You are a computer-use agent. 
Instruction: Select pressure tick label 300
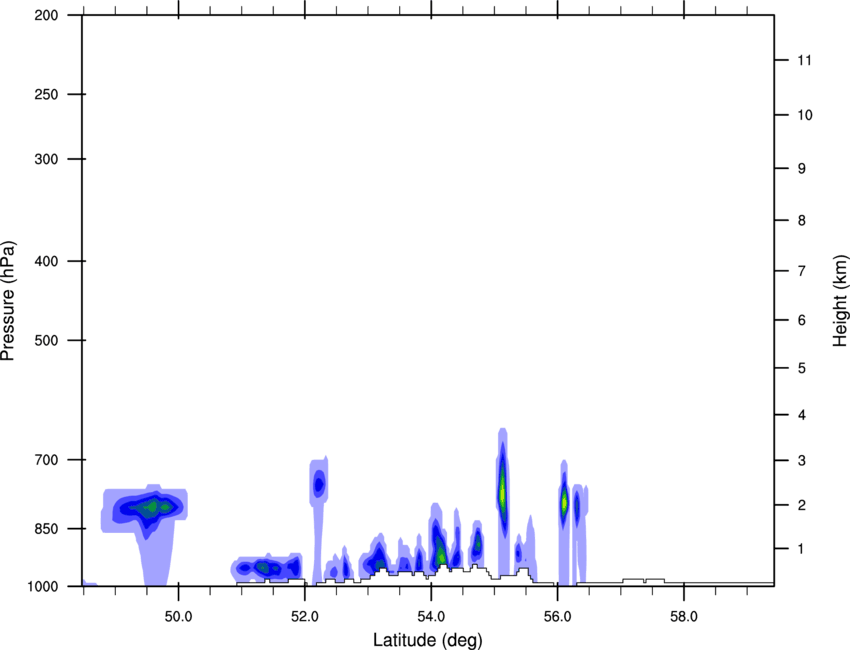click(46, 159)
